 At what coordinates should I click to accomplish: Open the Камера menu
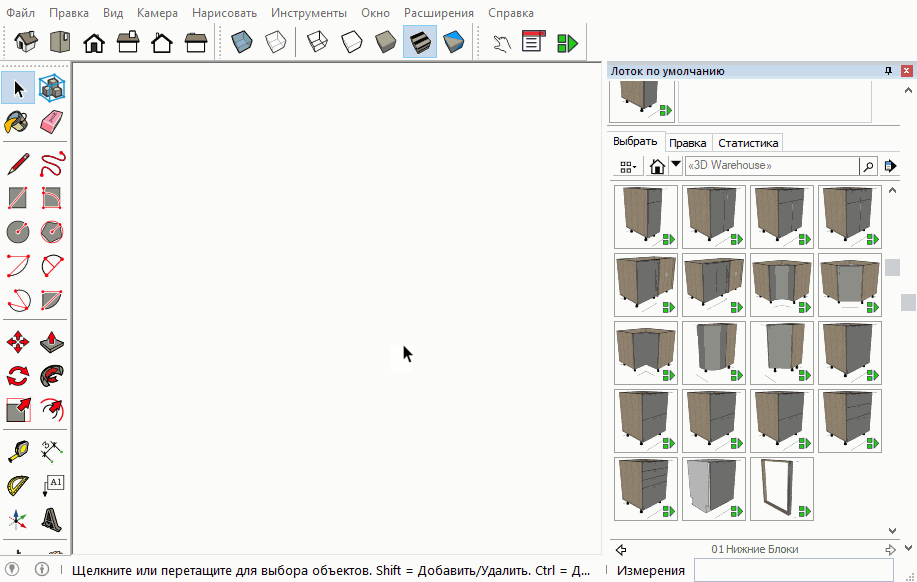[157, 13]
